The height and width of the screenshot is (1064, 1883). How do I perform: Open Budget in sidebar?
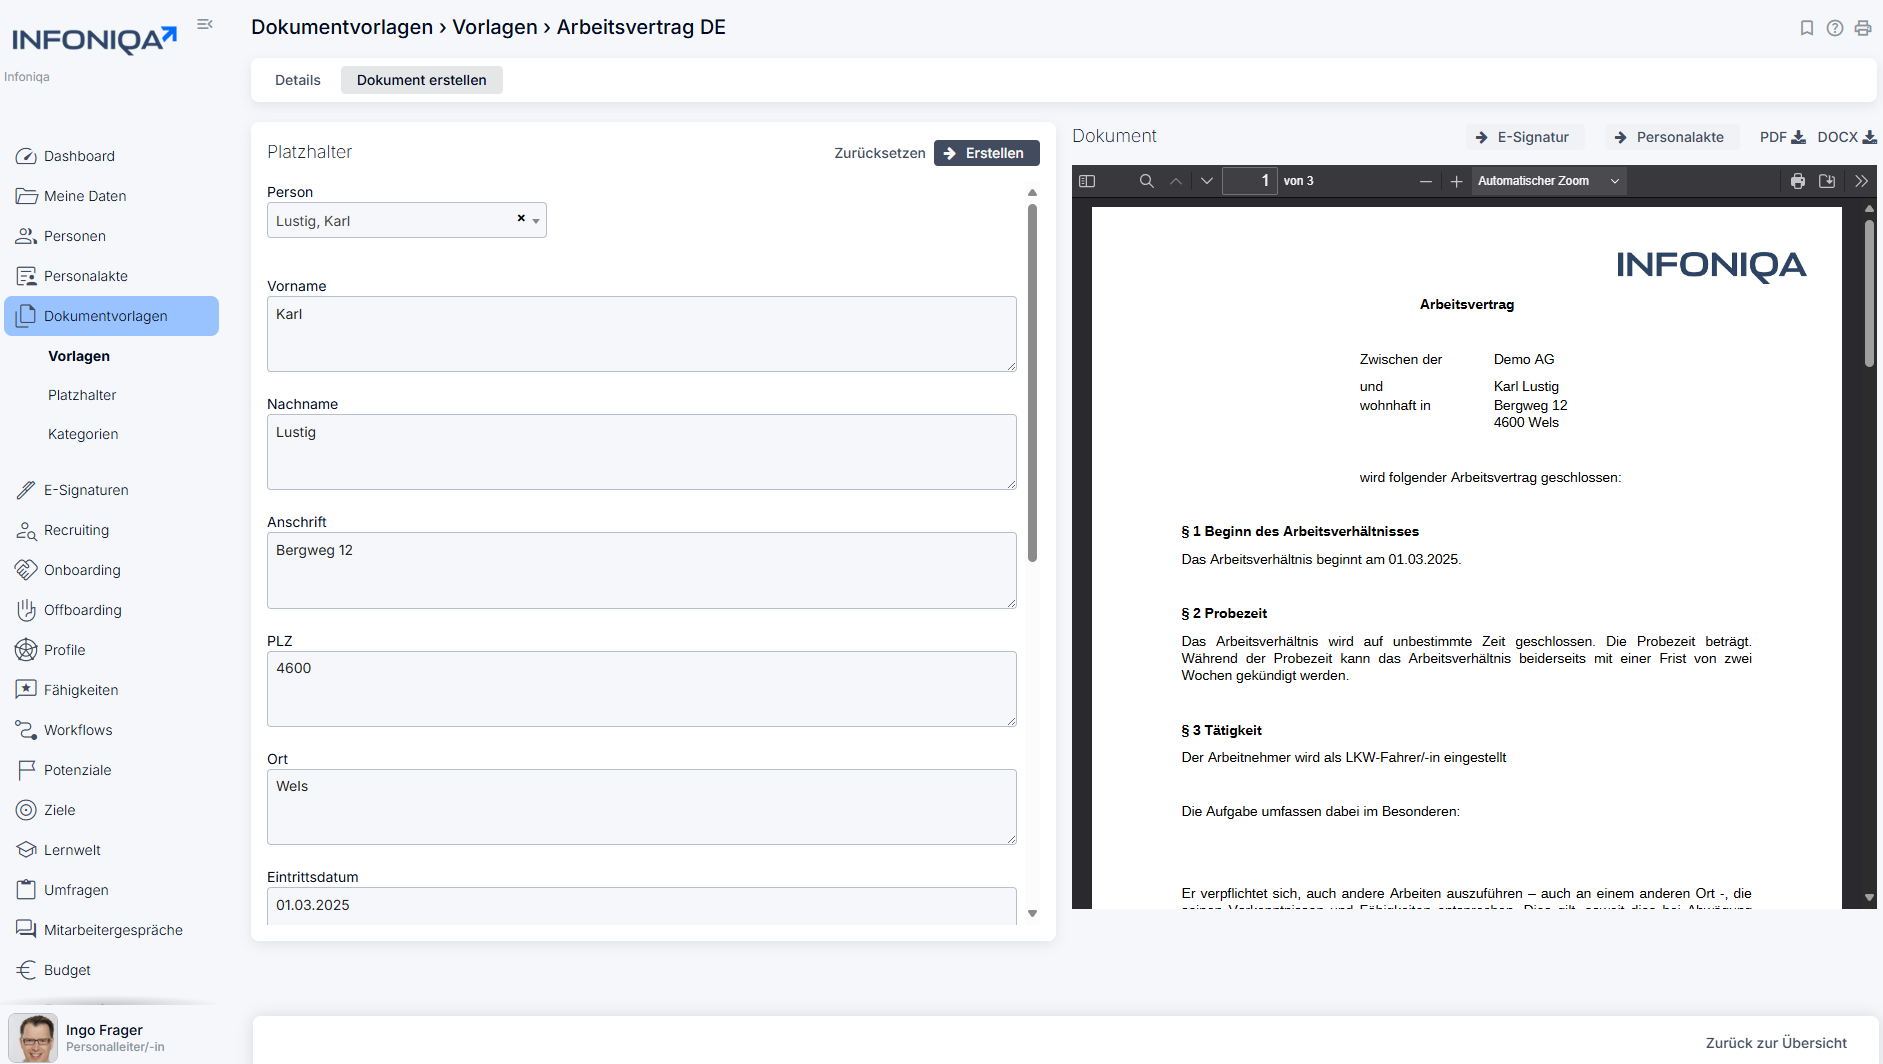pos(111,970)
